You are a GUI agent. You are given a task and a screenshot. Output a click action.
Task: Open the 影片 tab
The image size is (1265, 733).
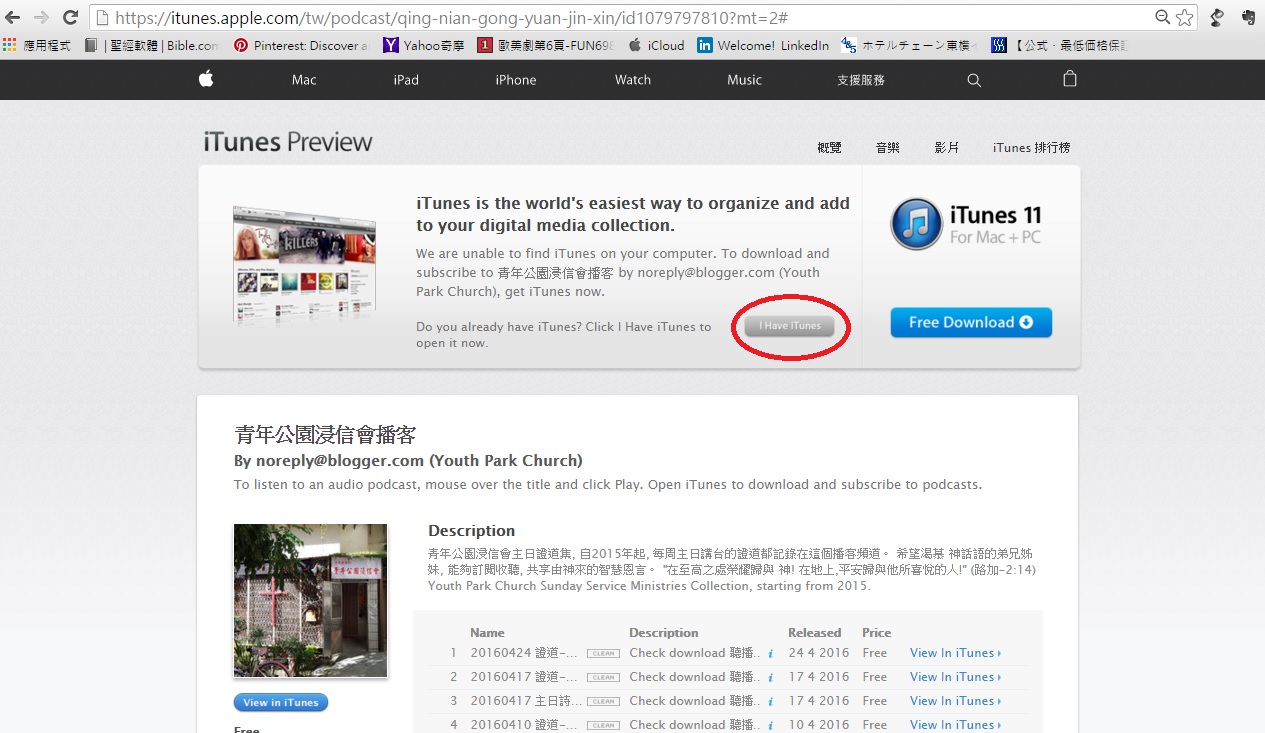pyautogui.click(x=946, y=148)
